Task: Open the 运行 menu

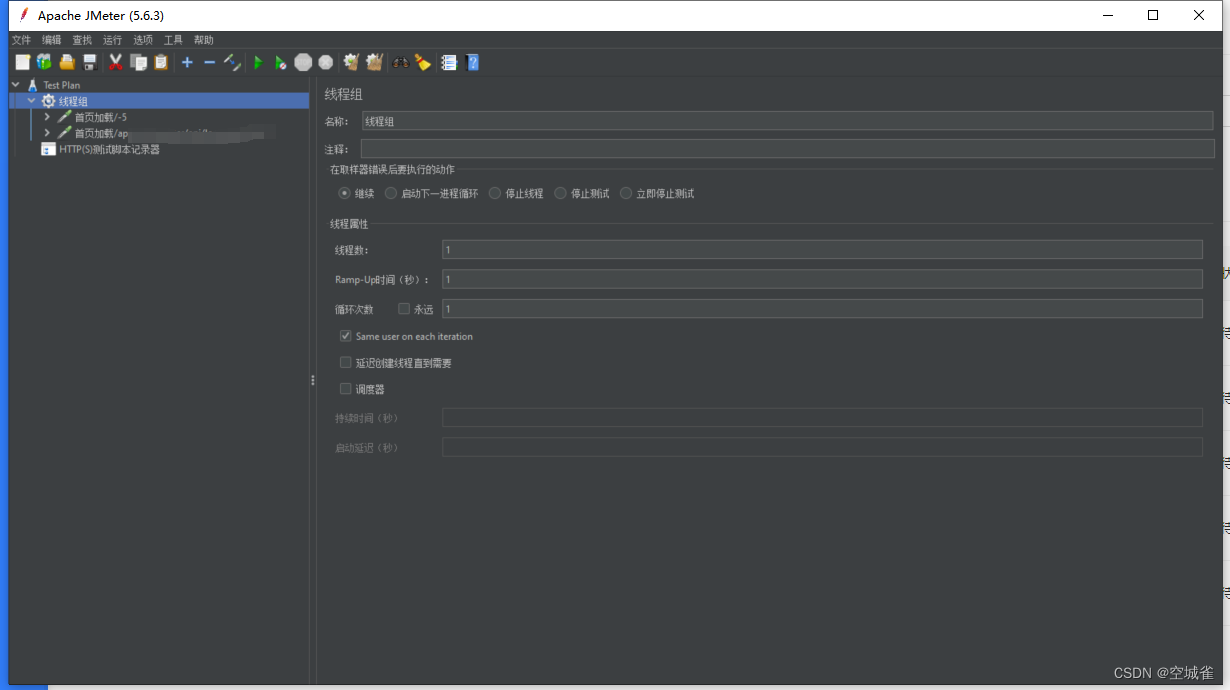Action: click(112, 40)
